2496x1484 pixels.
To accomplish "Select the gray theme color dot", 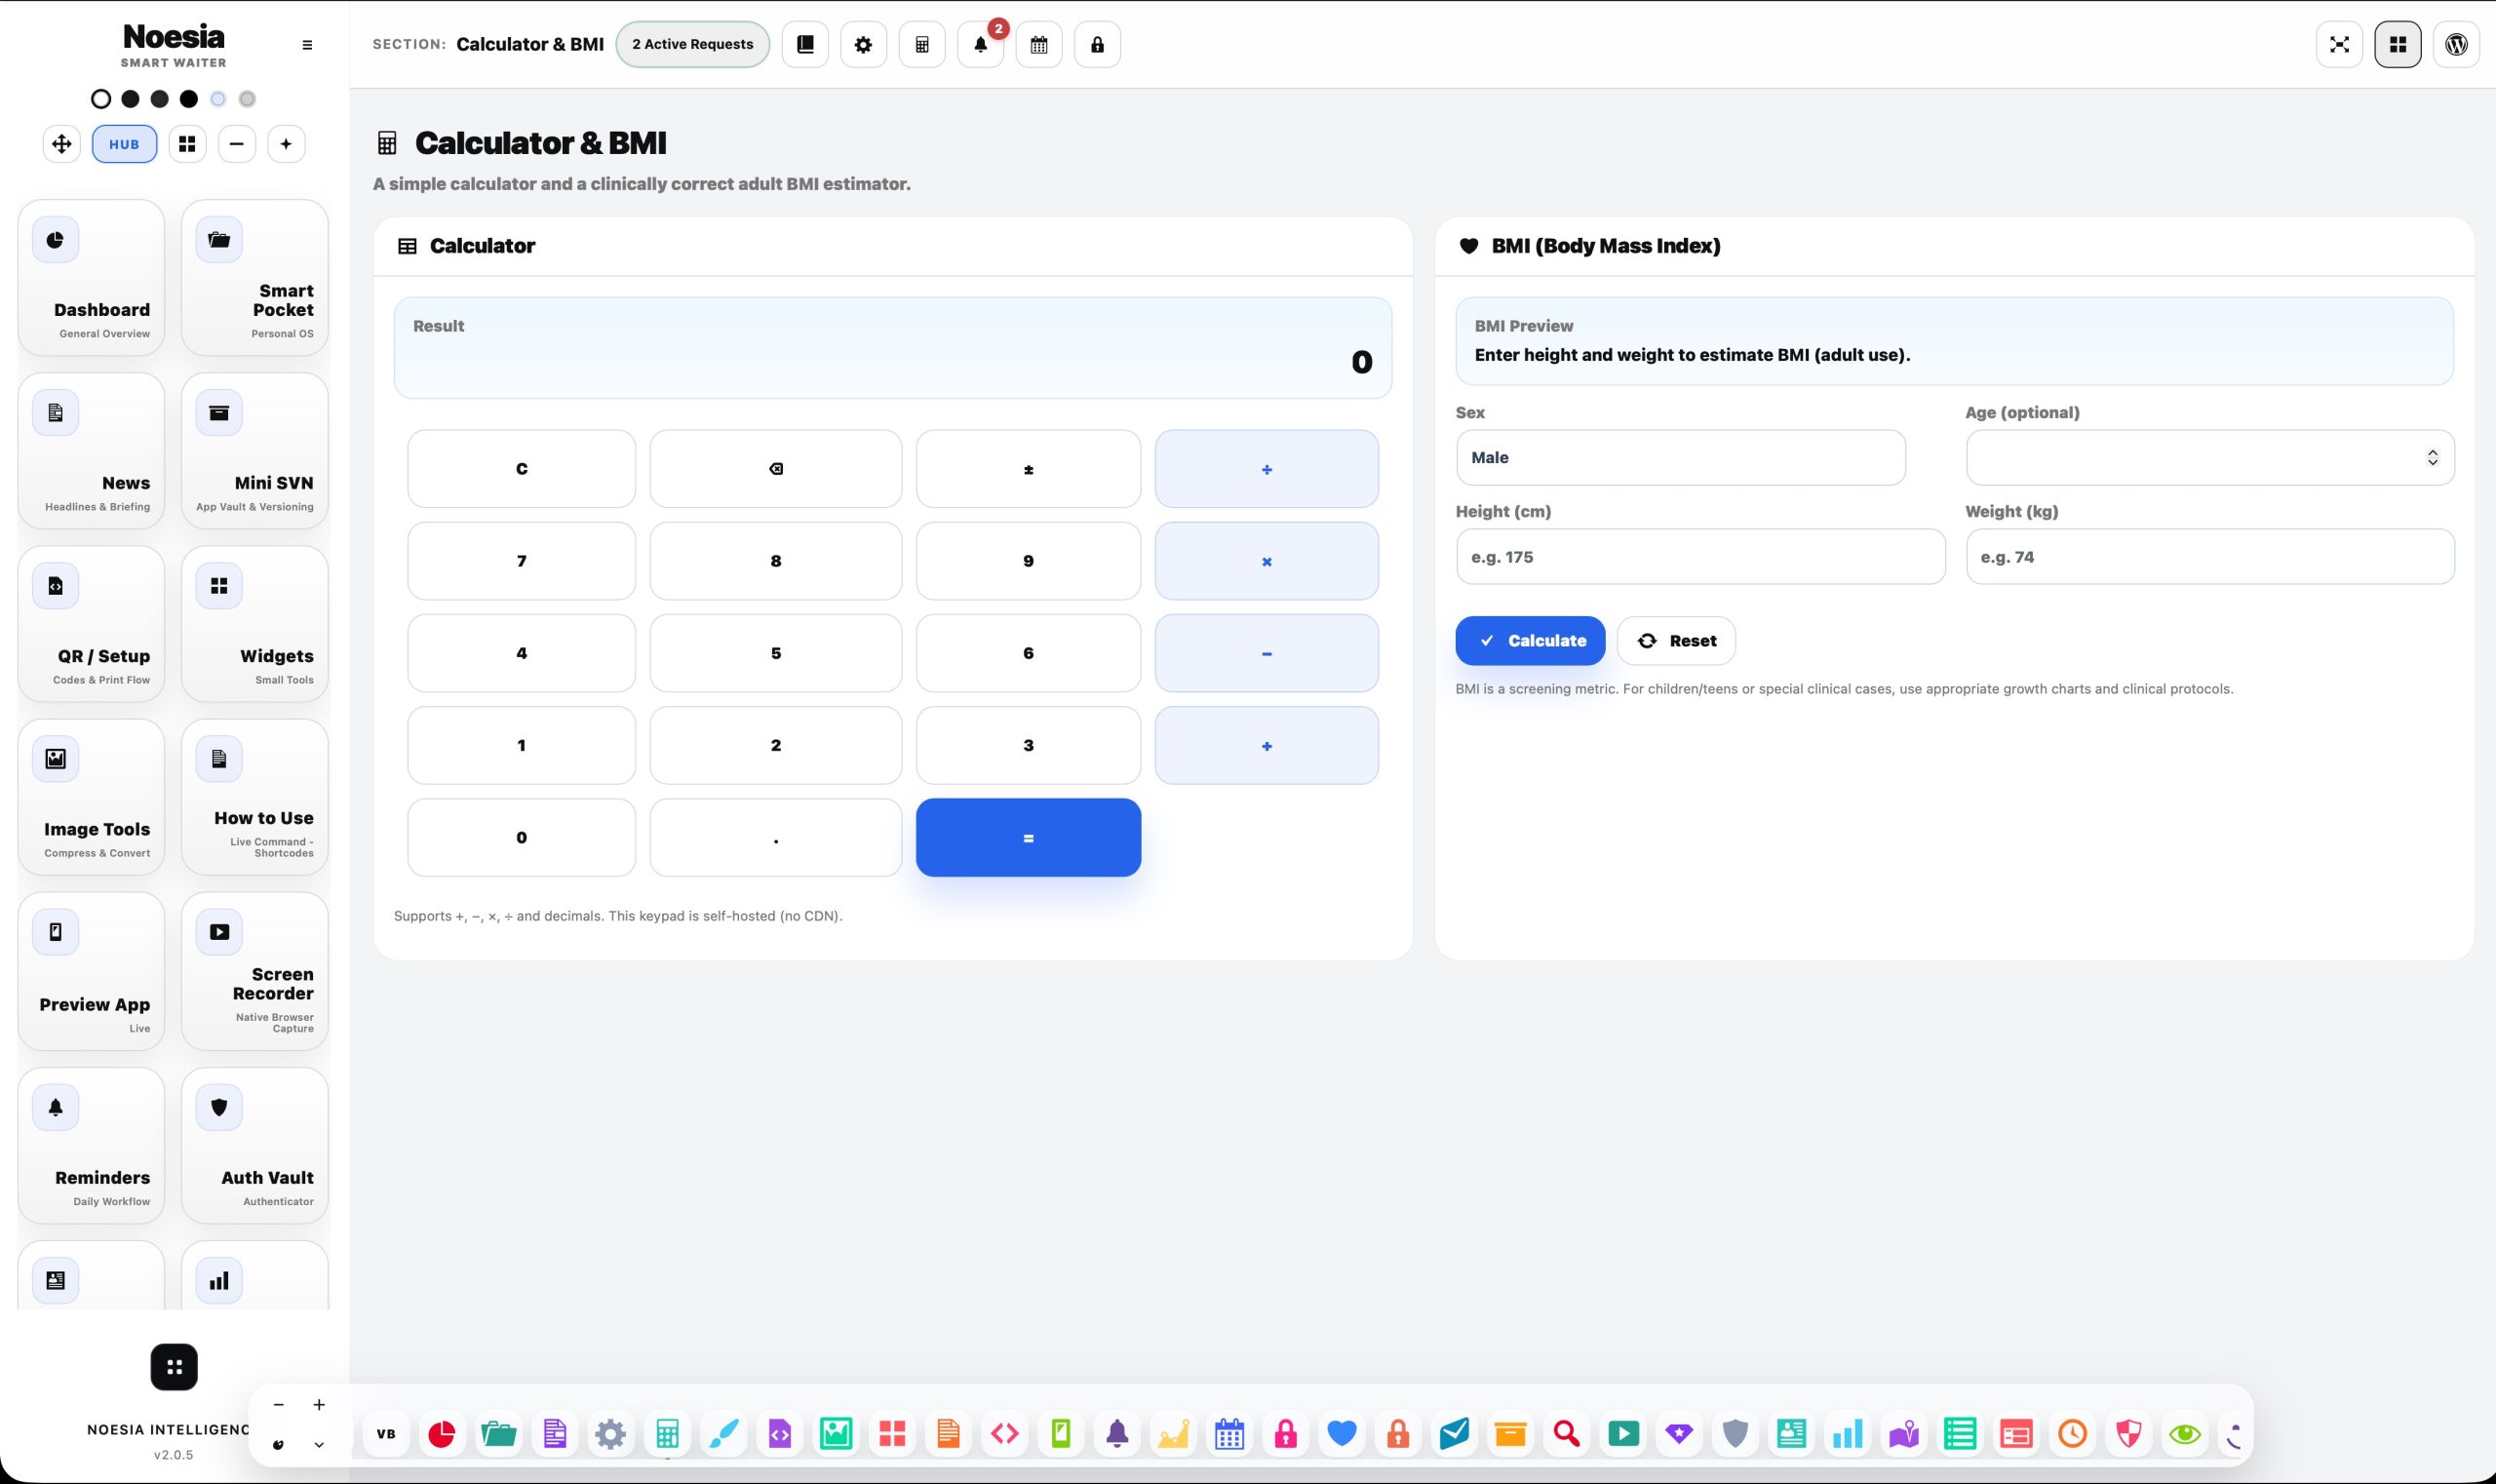I will click(247, 99).
